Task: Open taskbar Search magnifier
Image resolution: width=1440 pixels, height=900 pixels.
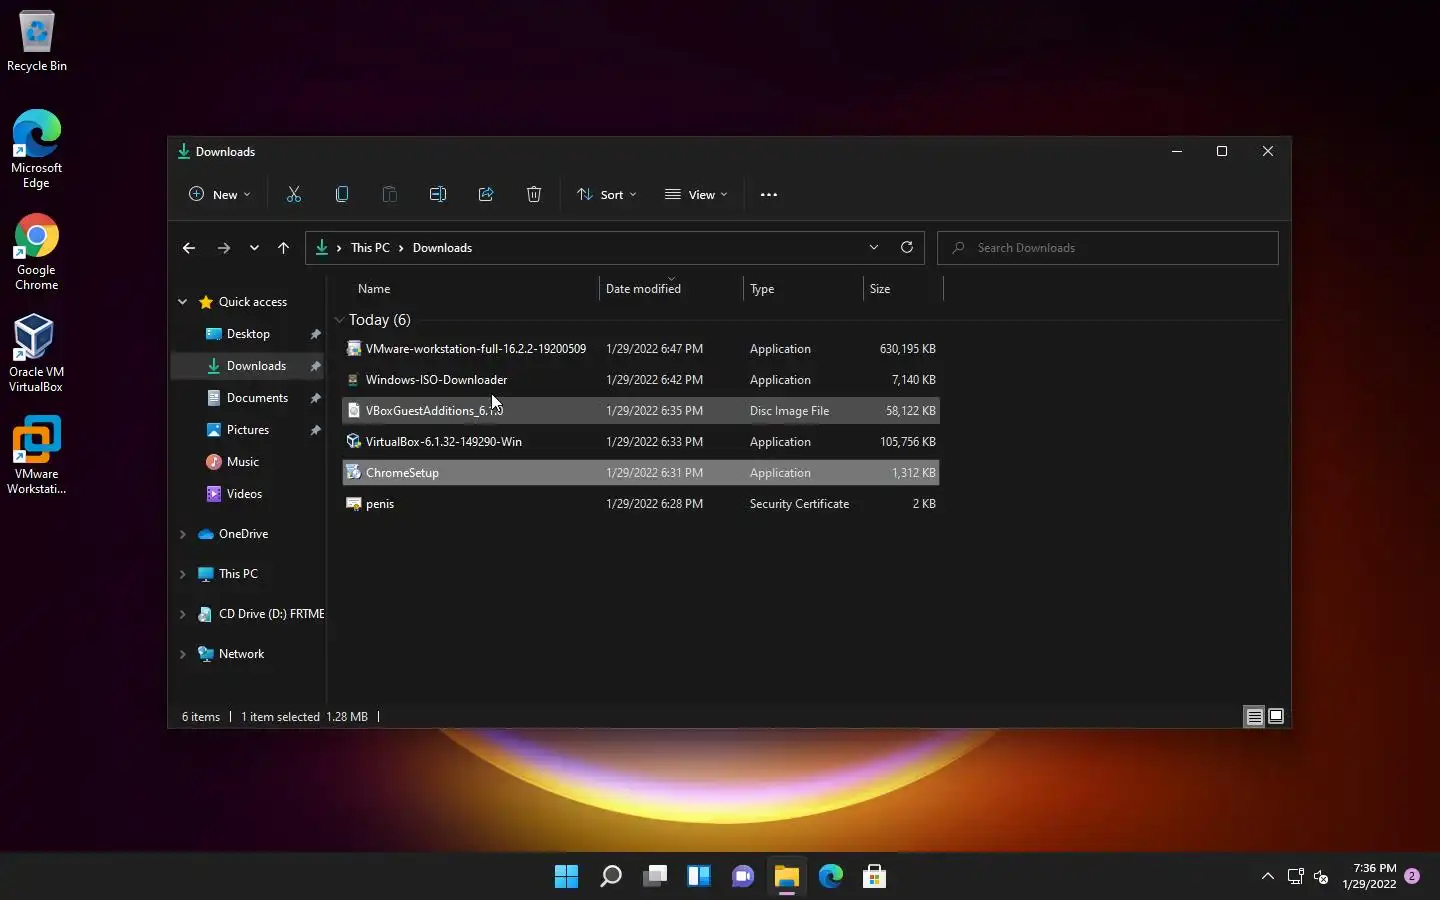Action: pyautogui.click(x=610, y=876)
